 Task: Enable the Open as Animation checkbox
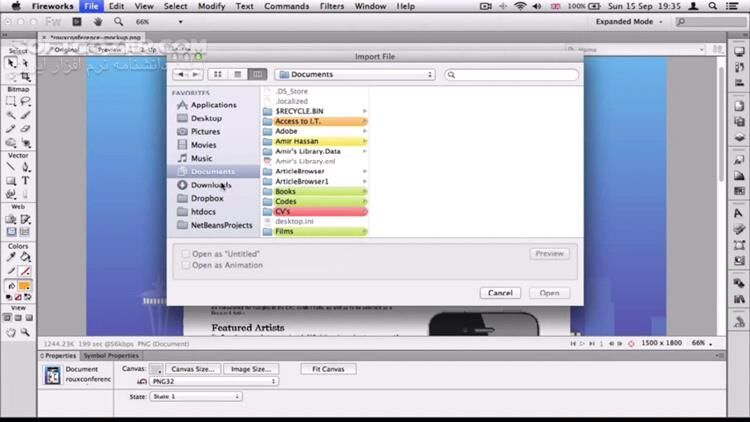(186, 265)
